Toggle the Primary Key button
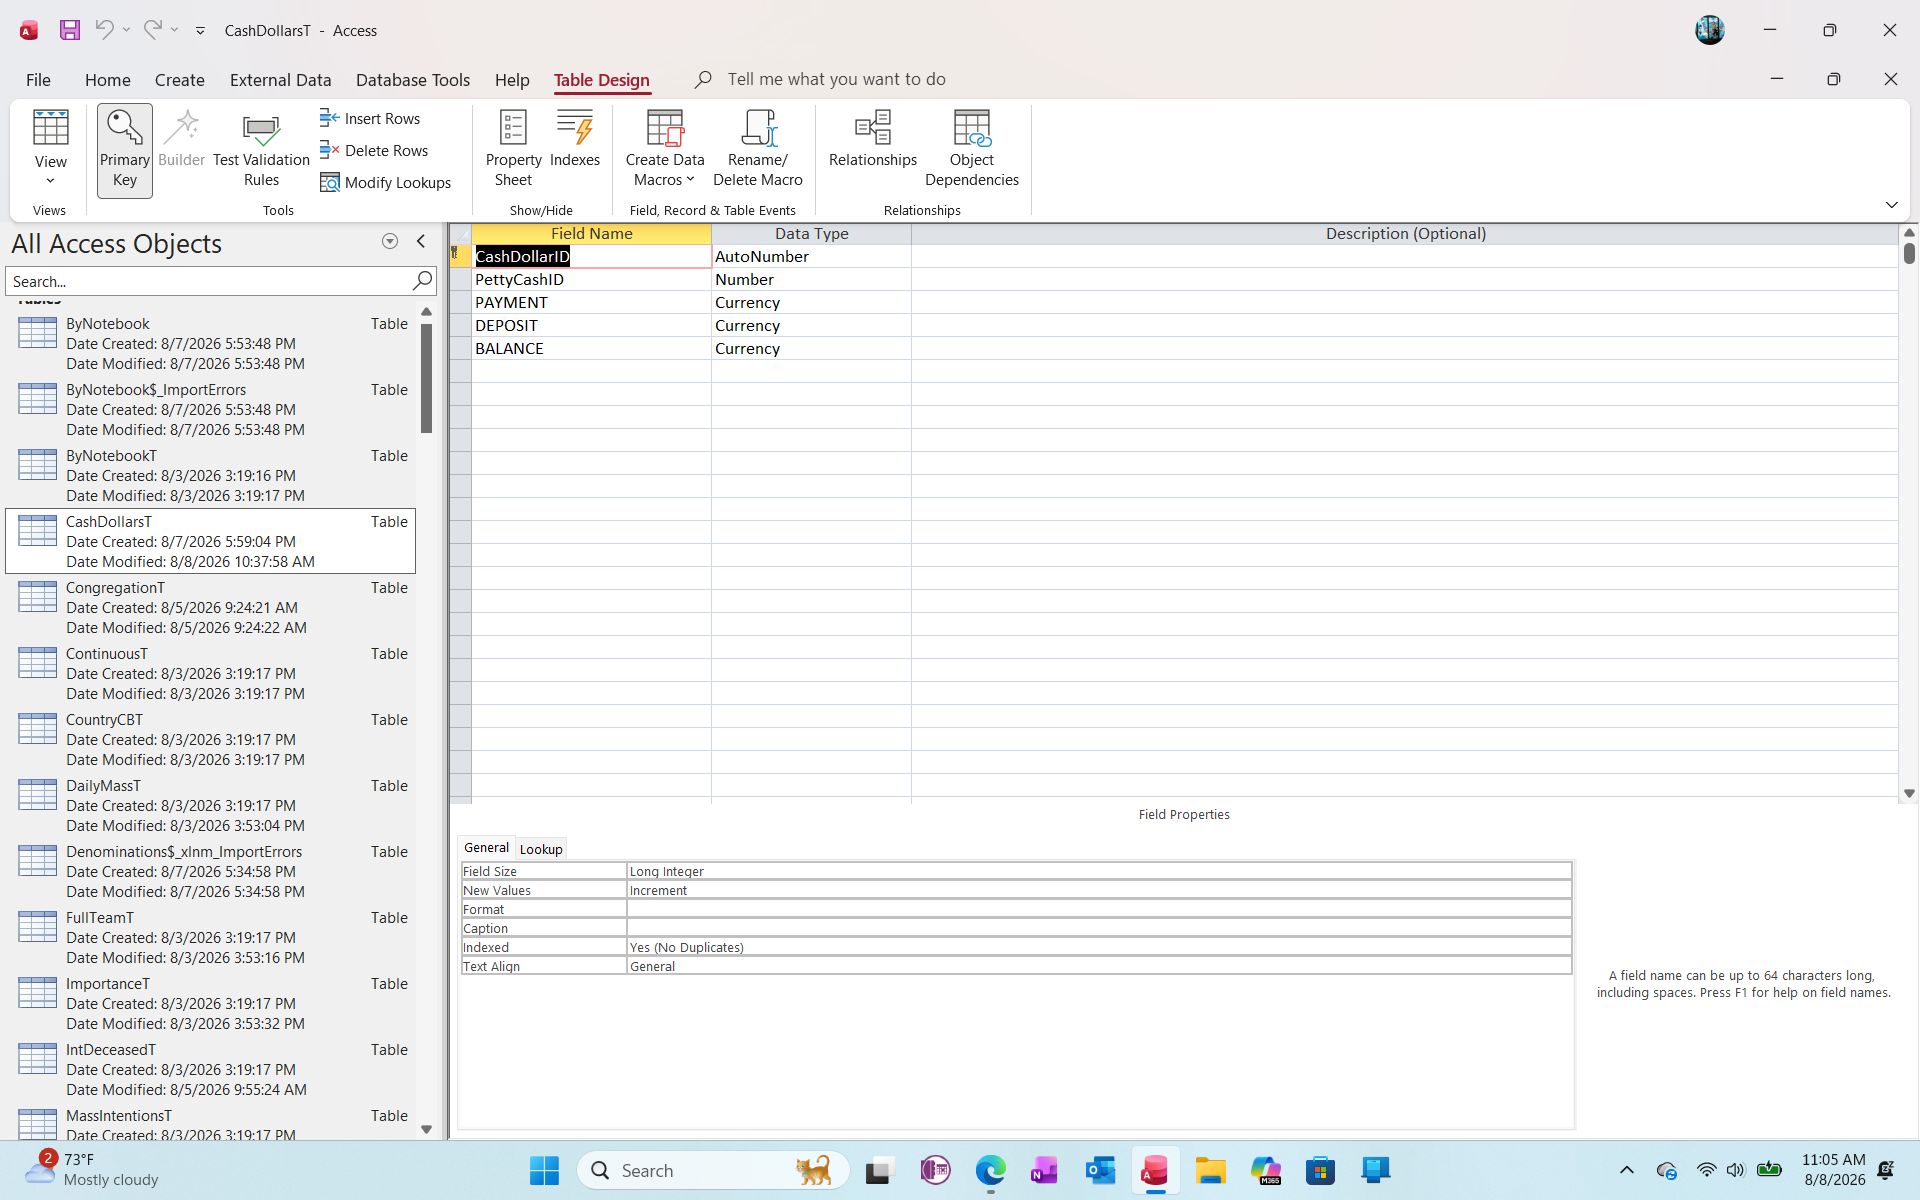This screenshot has width=1920, height=1200. (x=125, y=150)
